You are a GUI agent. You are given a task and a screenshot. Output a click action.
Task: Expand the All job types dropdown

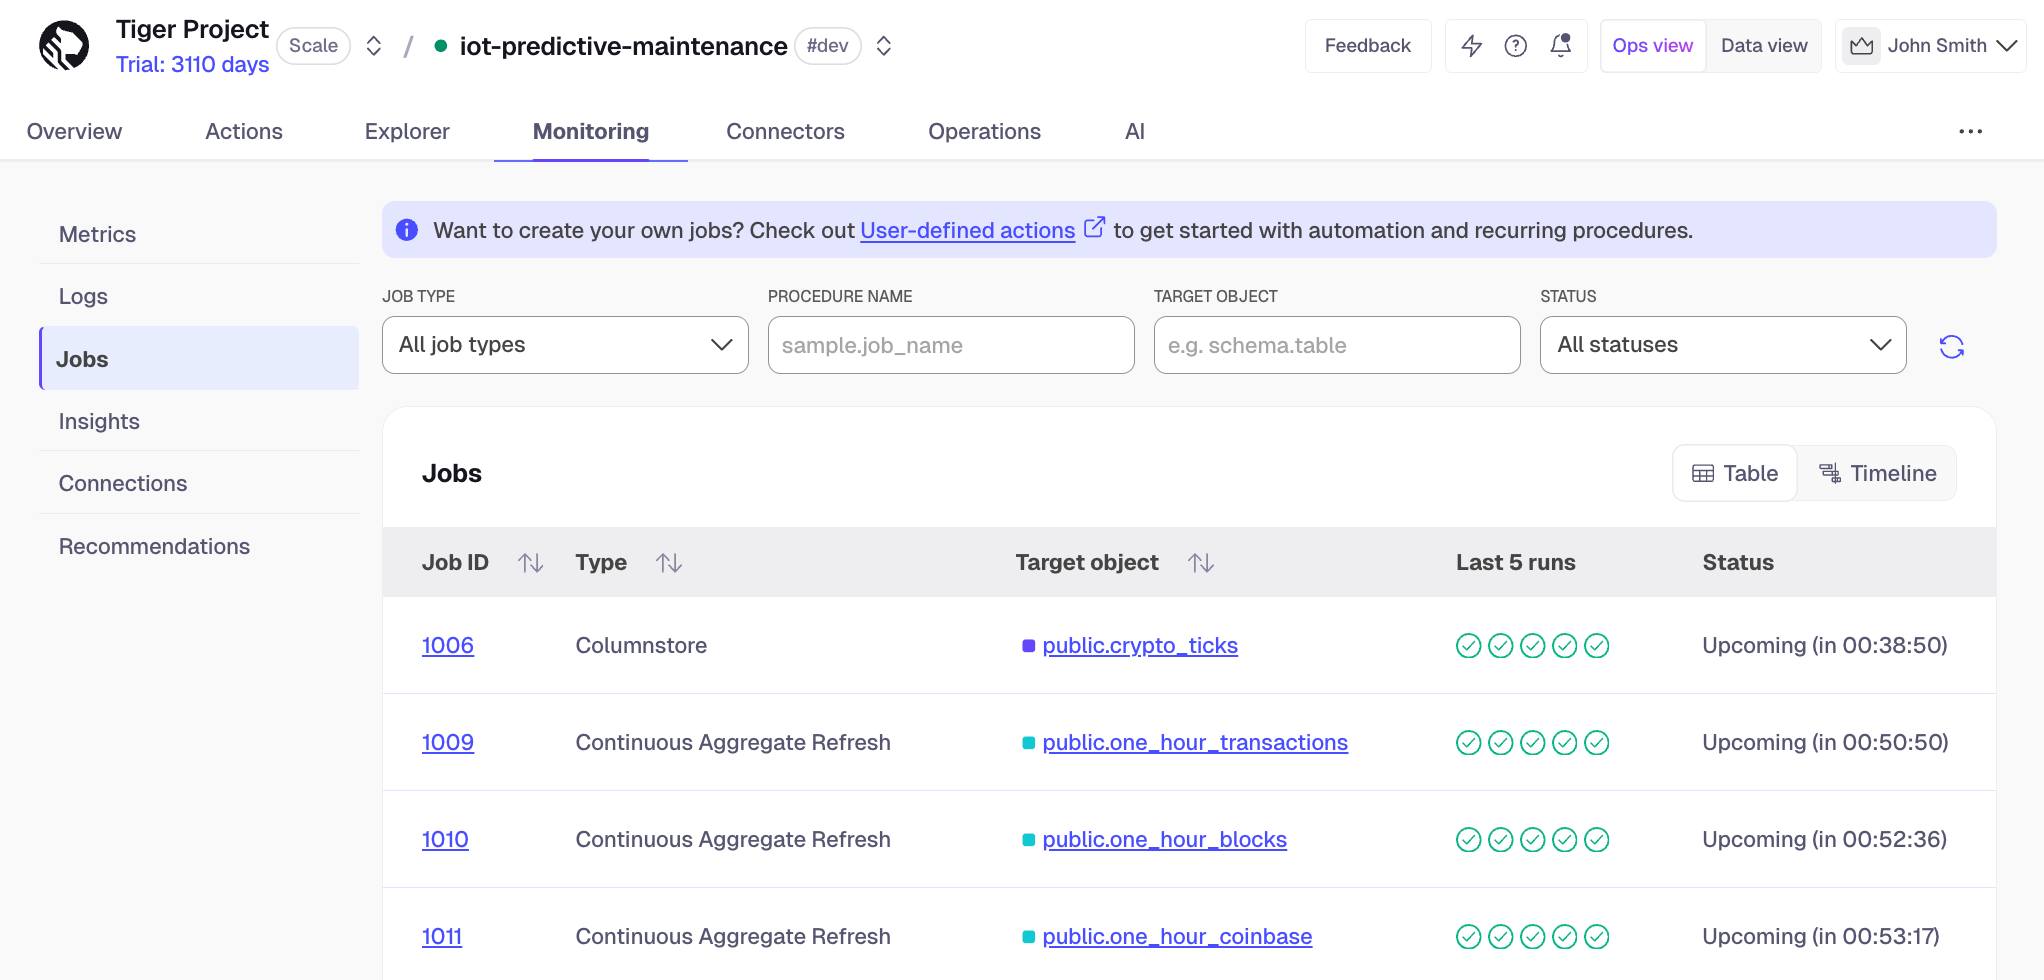(x=565, y=345)
